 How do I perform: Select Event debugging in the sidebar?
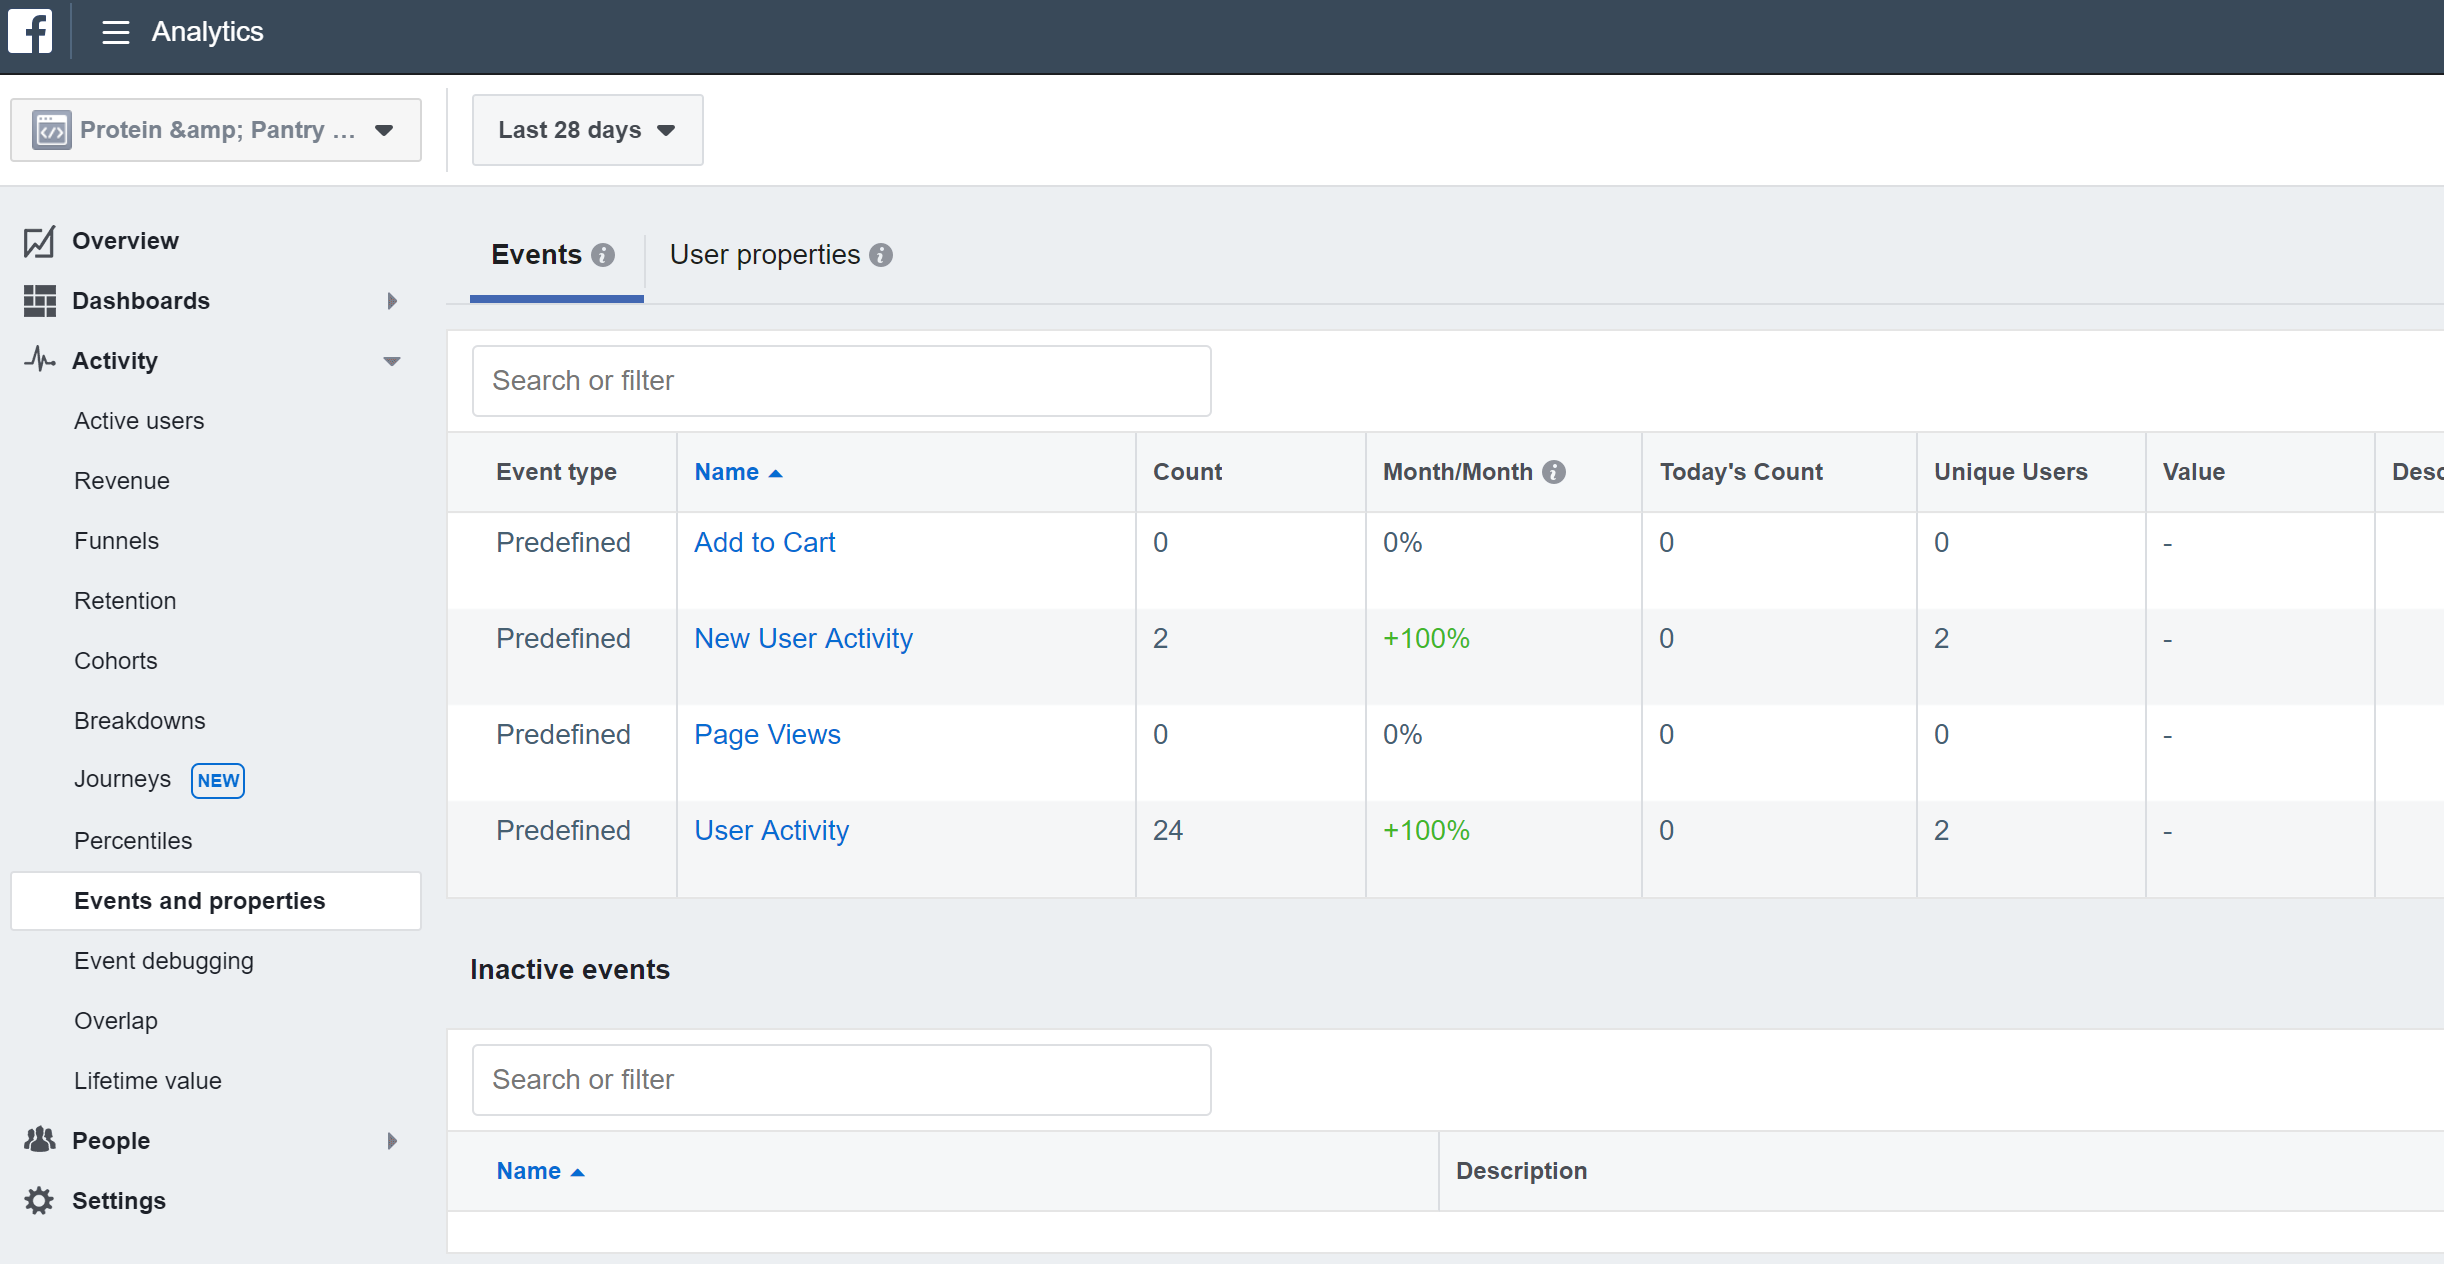(164, 961)
